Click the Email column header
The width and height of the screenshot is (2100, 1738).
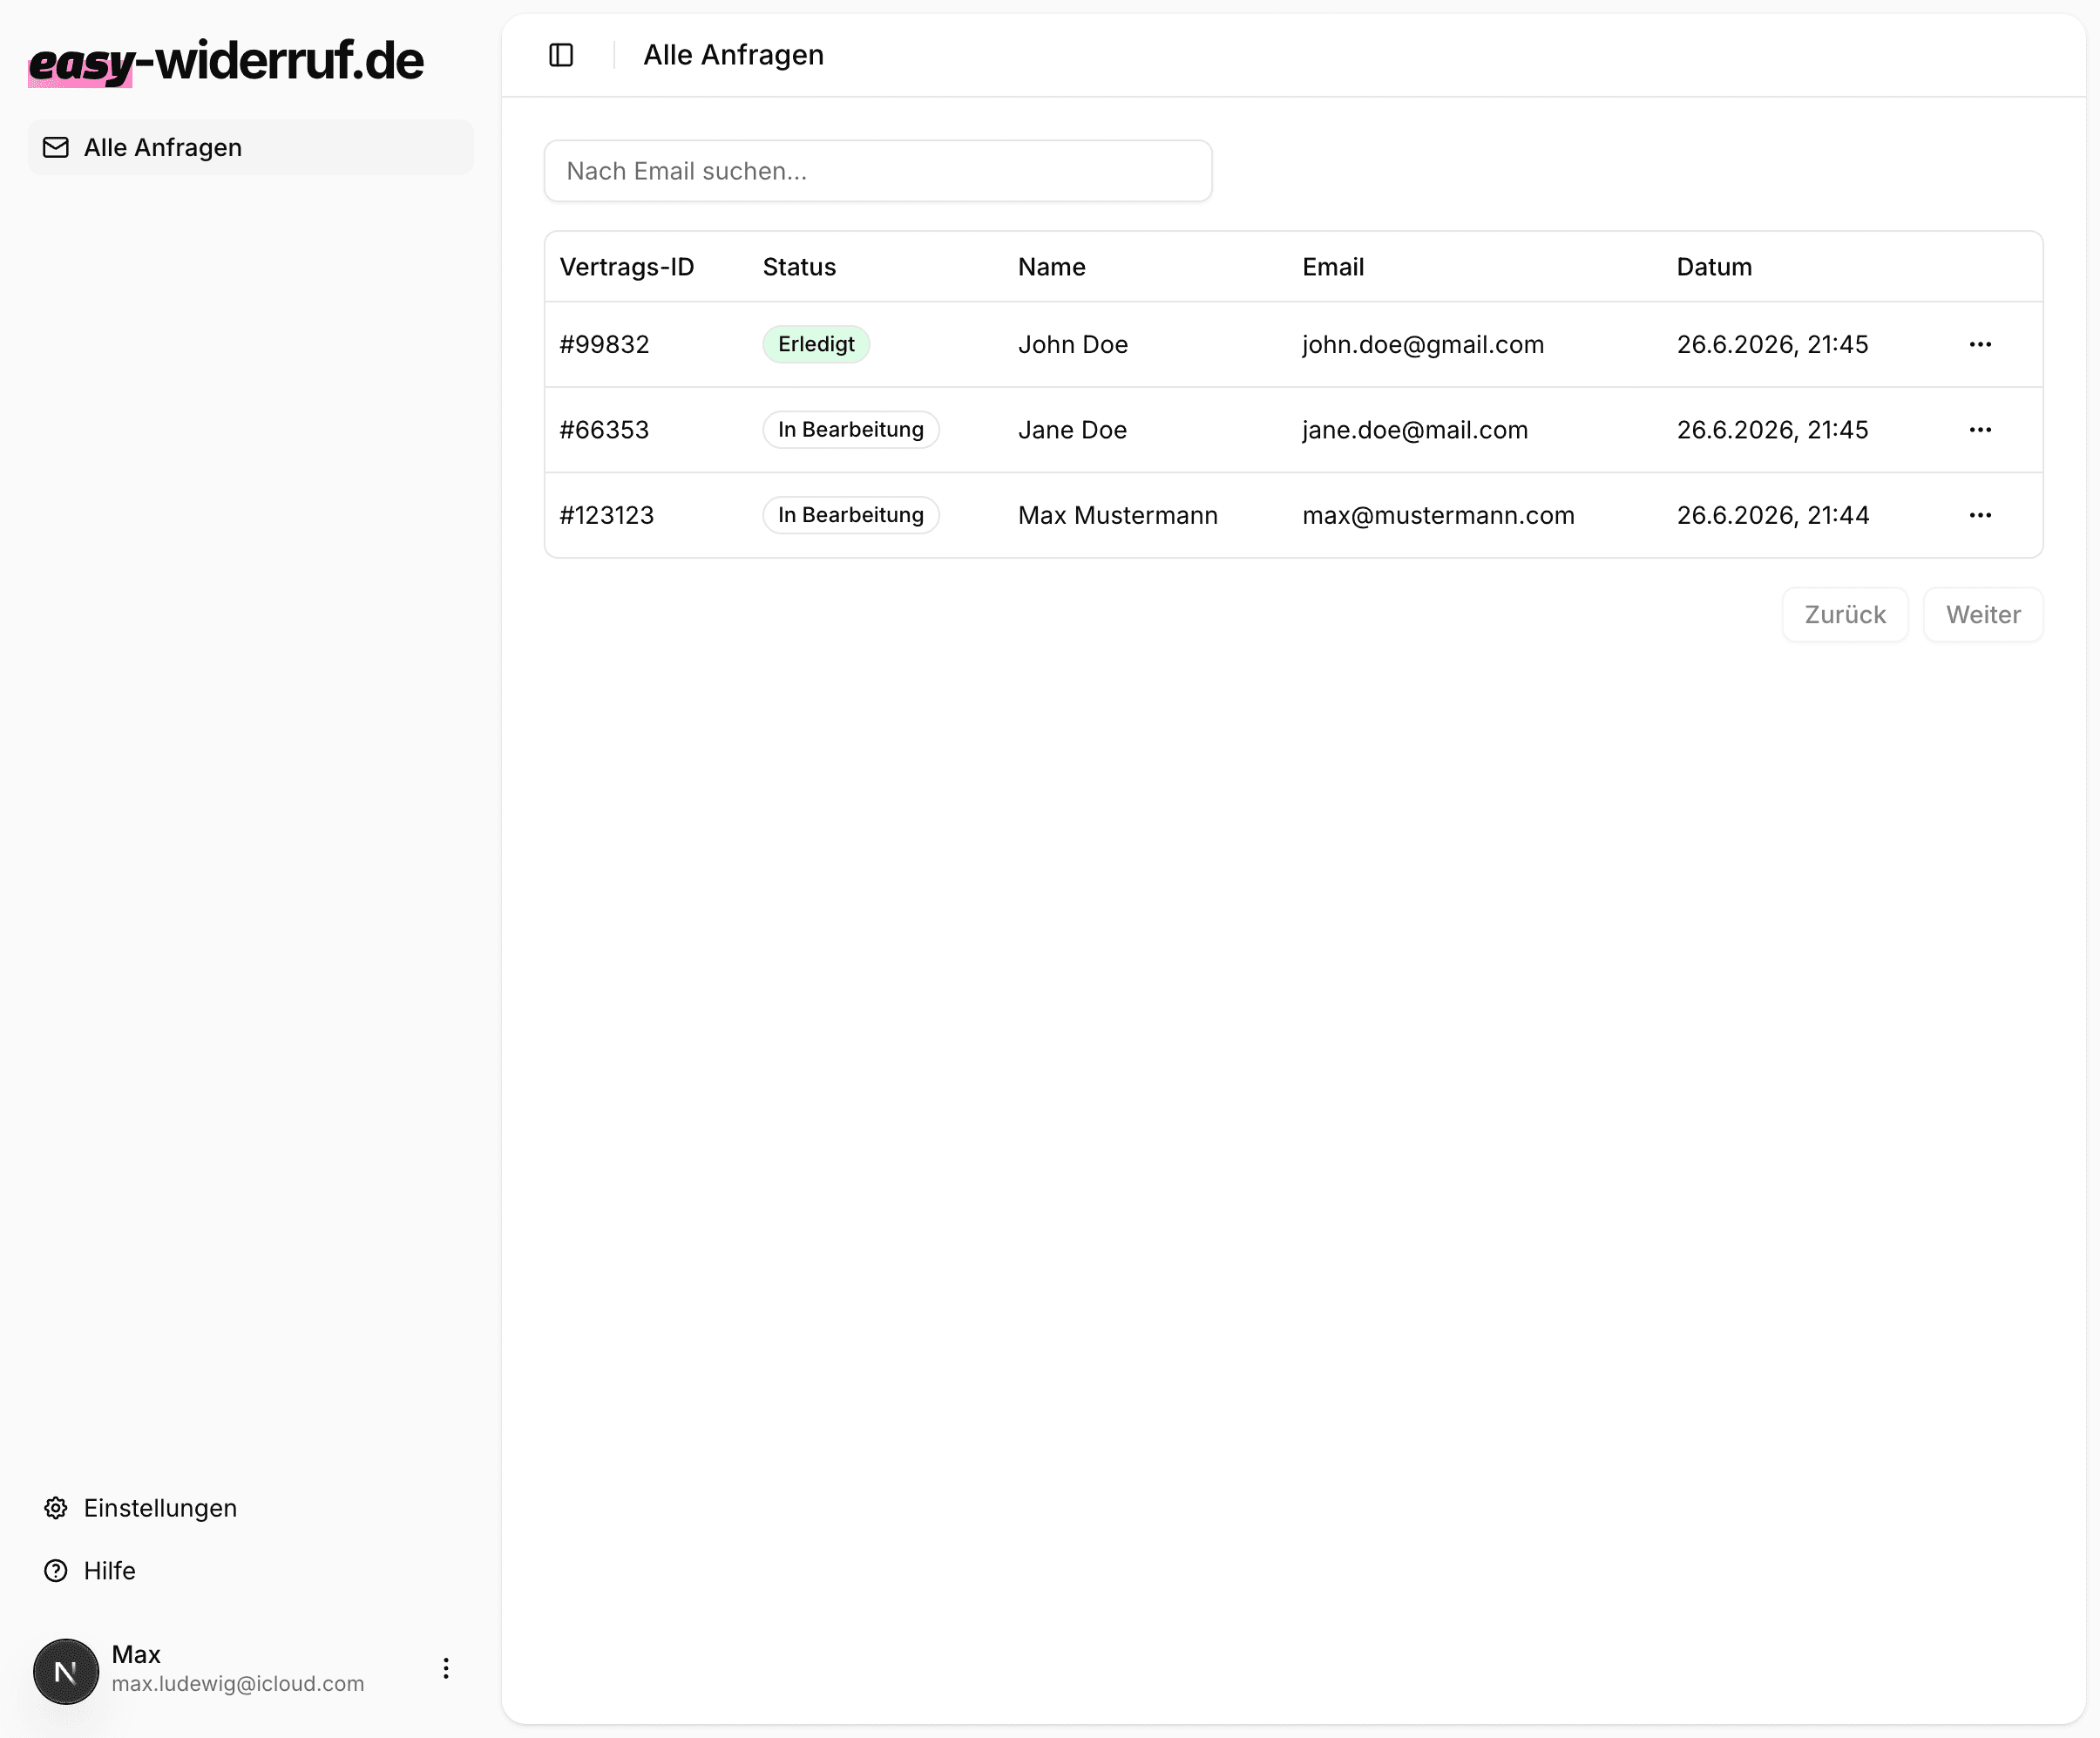click(x=1333, y=267)
